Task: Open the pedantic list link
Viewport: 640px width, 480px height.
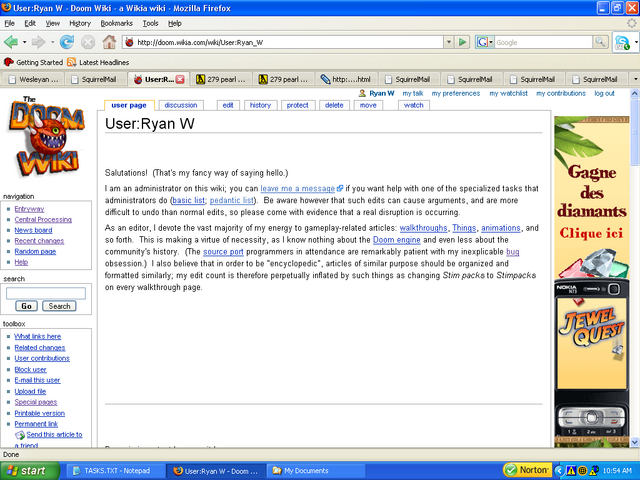Action: click(231, 200)
